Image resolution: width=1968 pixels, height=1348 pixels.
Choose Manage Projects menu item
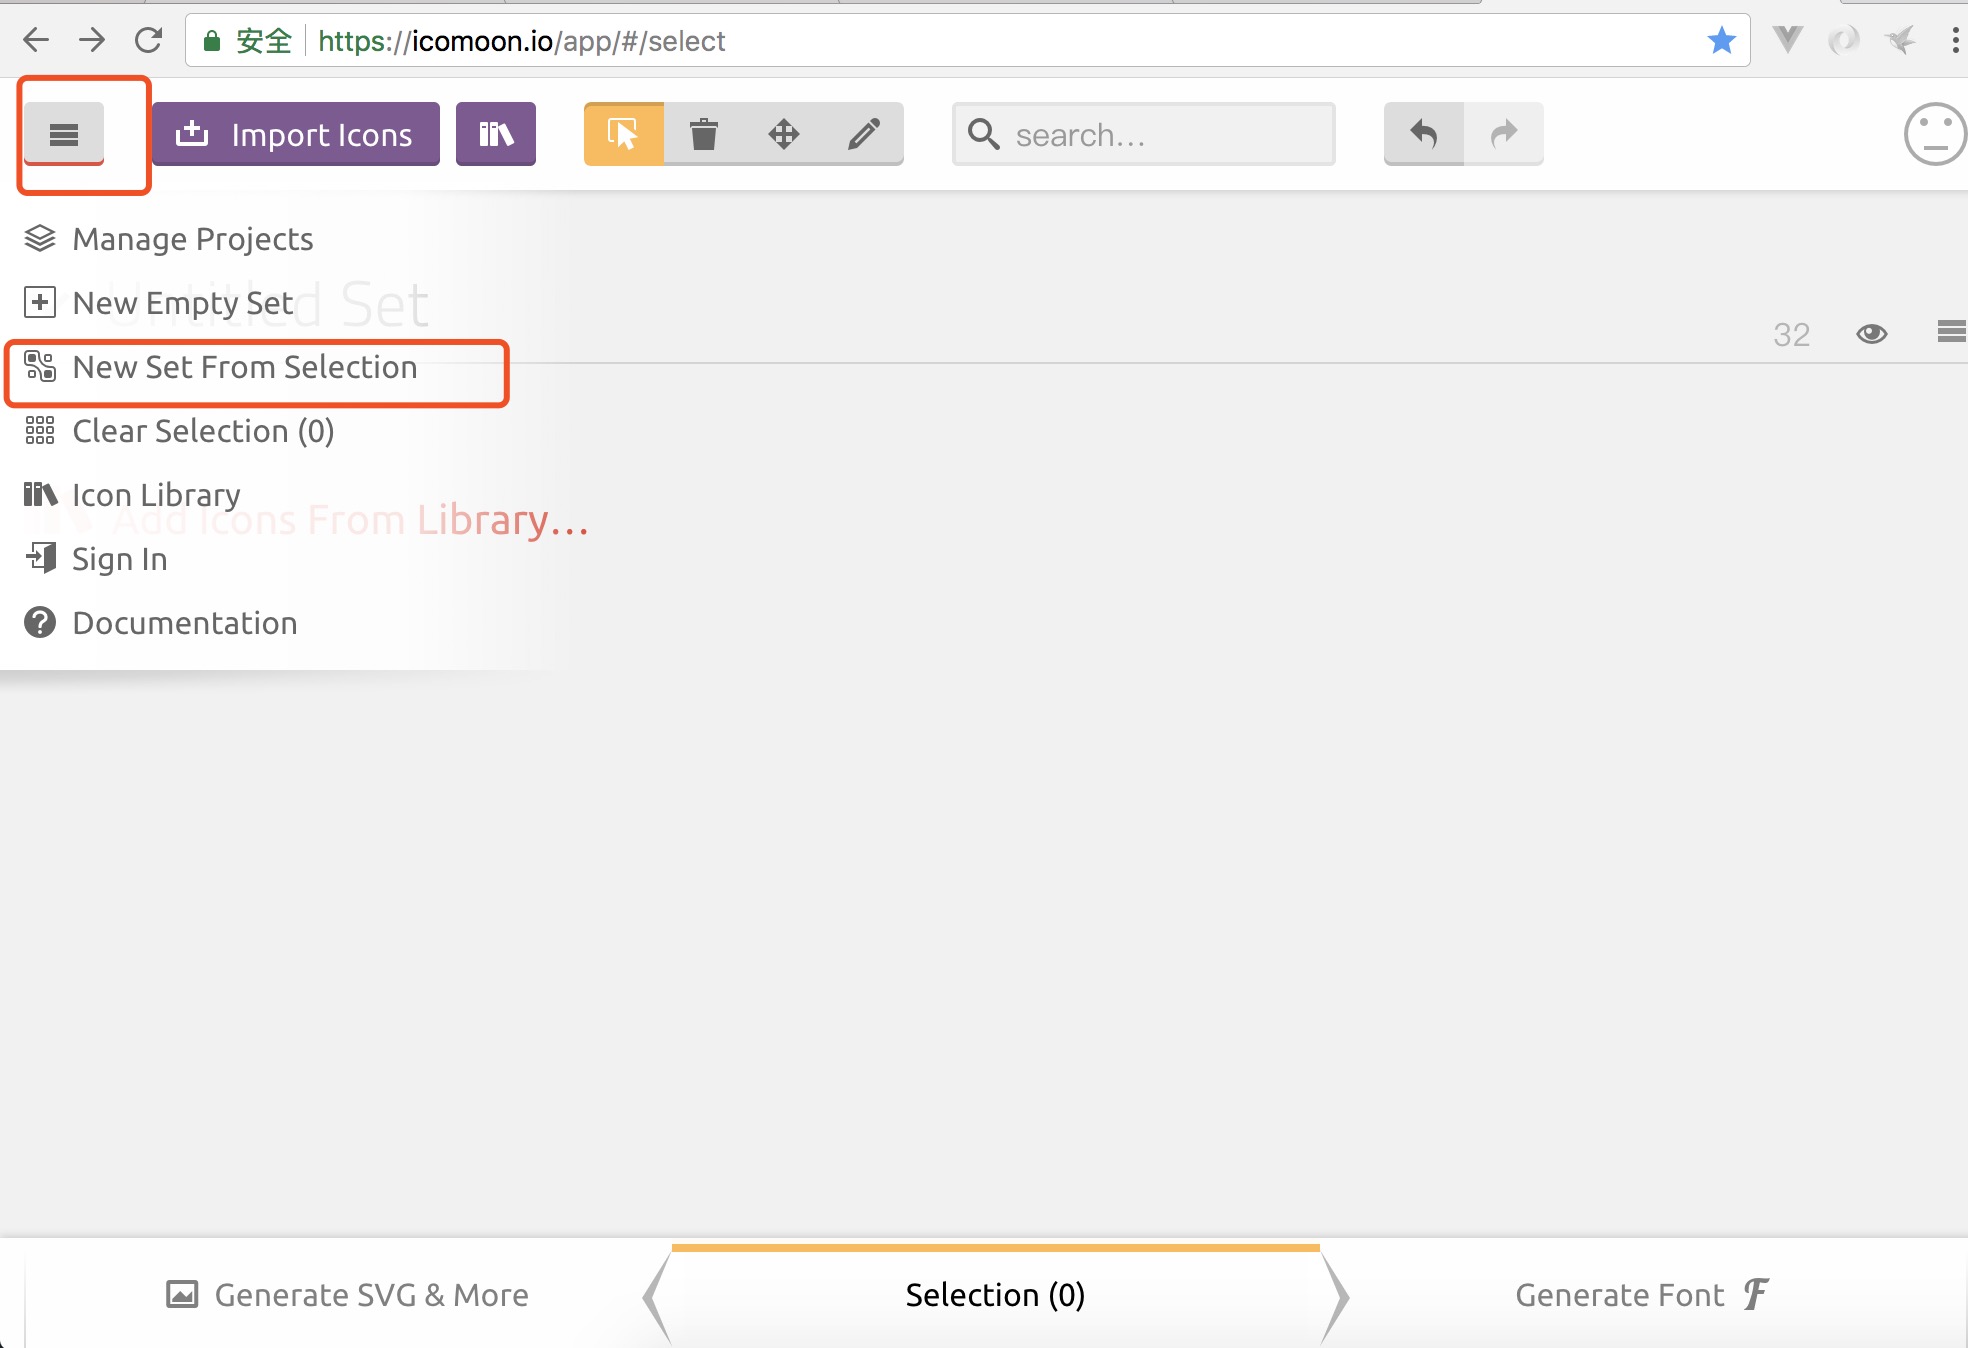(x=169, y=239)
